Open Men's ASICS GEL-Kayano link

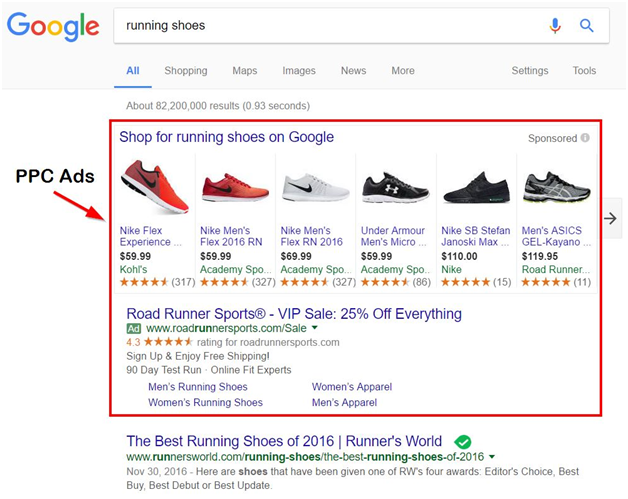556,236
